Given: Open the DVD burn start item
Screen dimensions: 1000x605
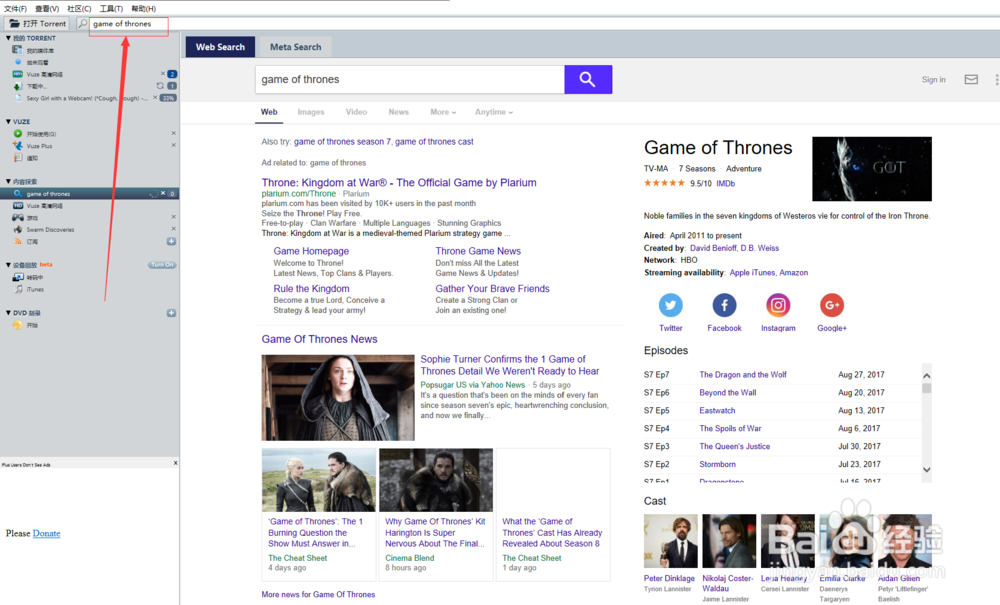Looking at the screenshot, I should click(26, 325).
